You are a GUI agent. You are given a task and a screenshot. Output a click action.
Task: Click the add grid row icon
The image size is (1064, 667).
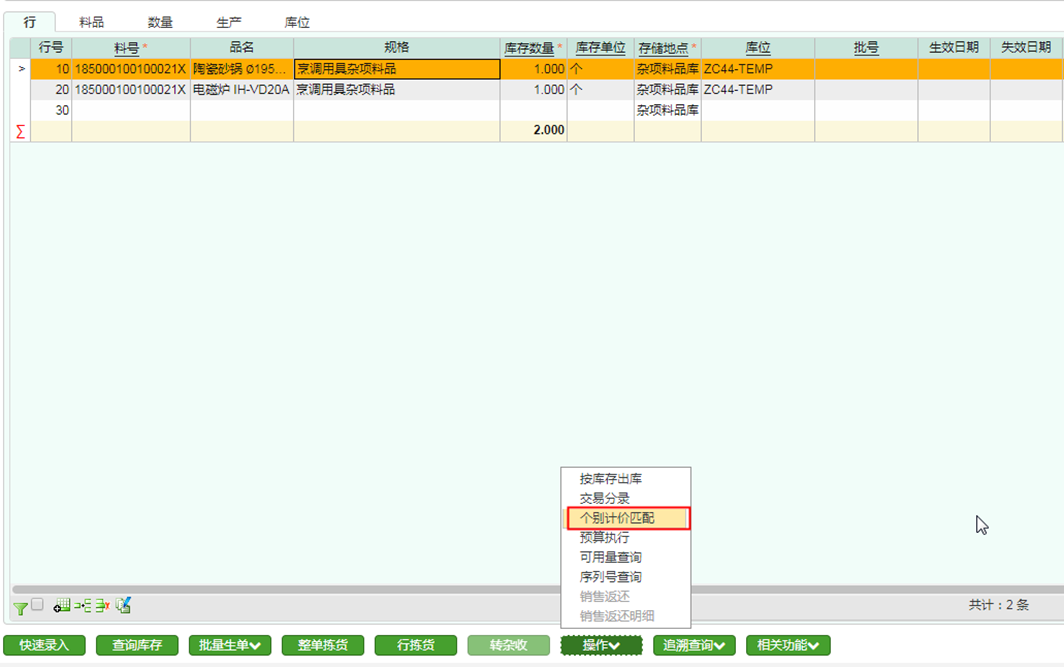(x=62, y=606)
